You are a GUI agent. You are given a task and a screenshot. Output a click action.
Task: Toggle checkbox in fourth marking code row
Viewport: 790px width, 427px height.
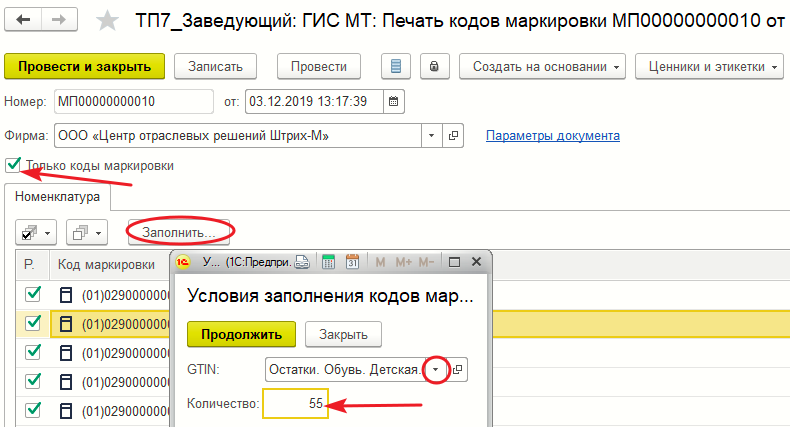pyautogui.click(x=33, y=381)
